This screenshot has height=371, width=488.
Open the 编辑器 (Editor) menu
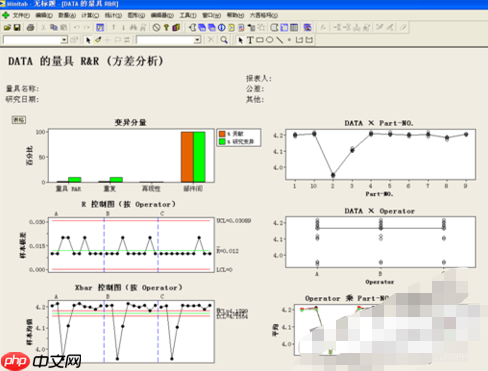(162, 15)
